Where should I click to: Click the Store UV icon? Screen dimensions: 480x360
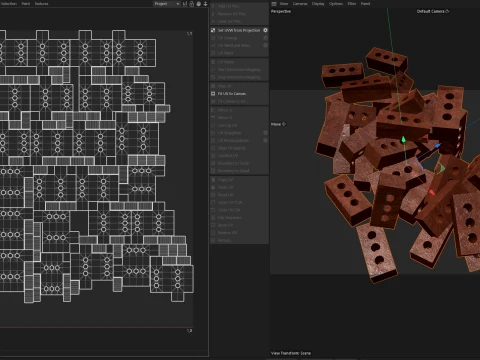[213, 225]
